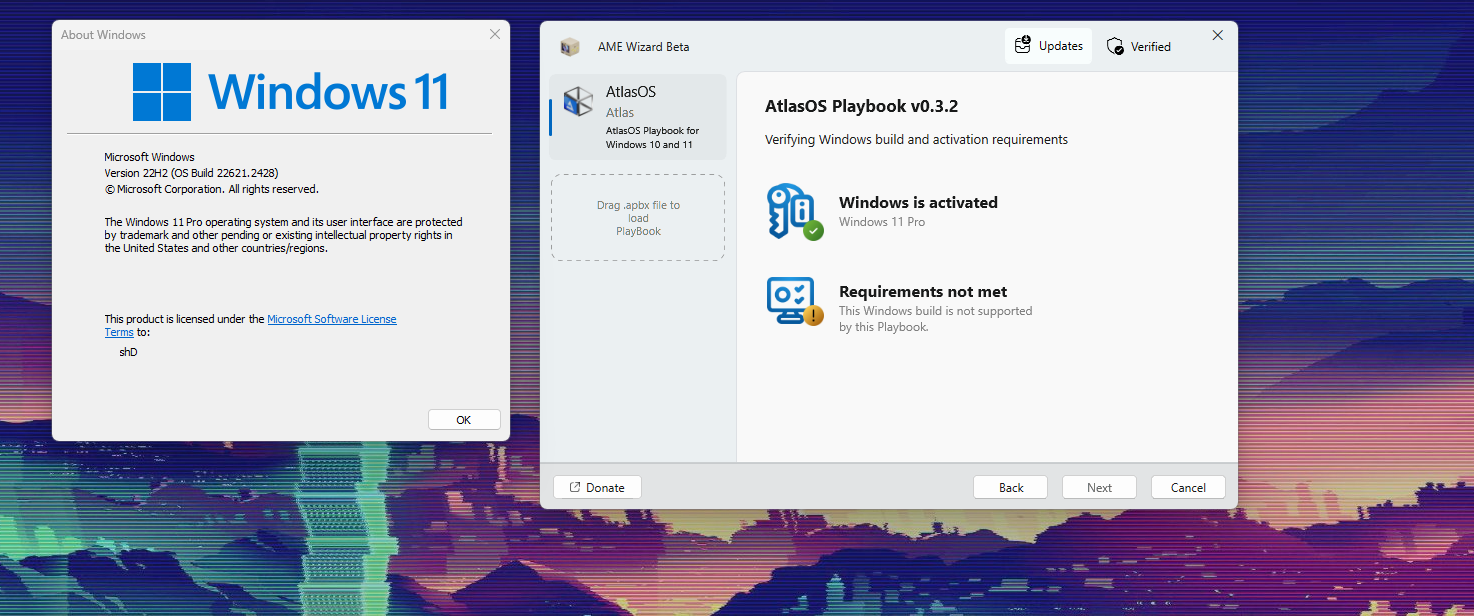Click the 'Requirements not met' text
This screenshot has height=616, width=1474.
[923, 292]
